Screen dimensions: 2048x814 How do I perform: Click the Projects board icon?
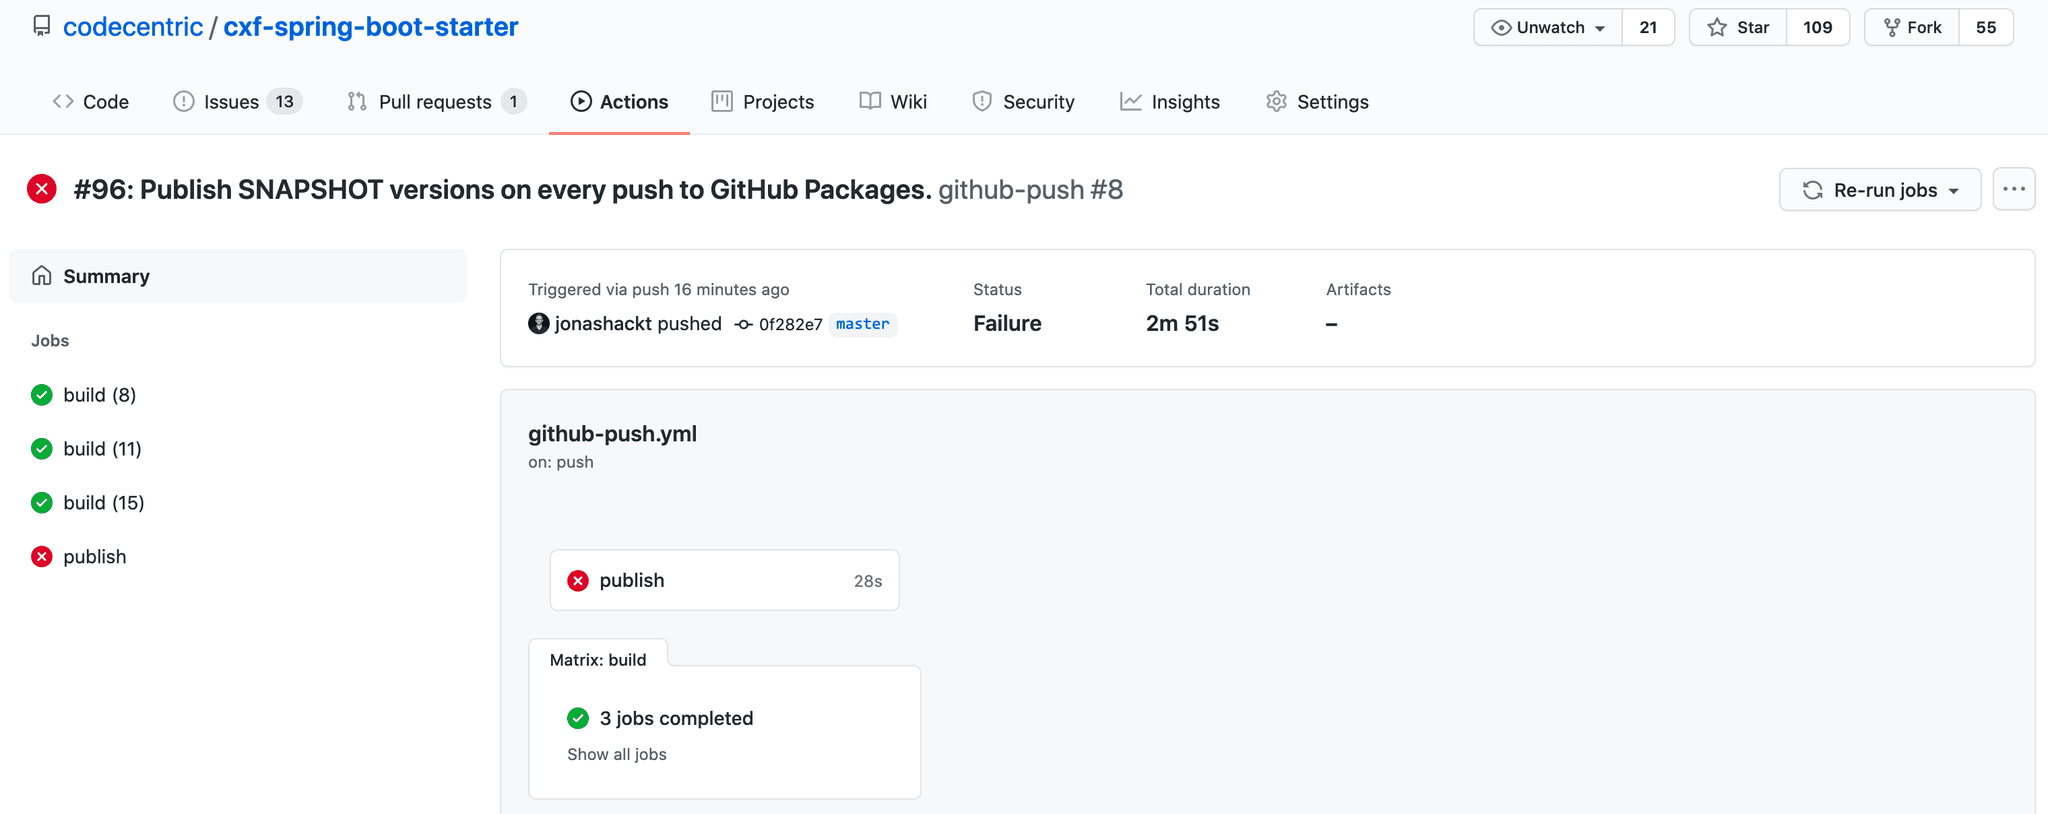pos(722,102)
